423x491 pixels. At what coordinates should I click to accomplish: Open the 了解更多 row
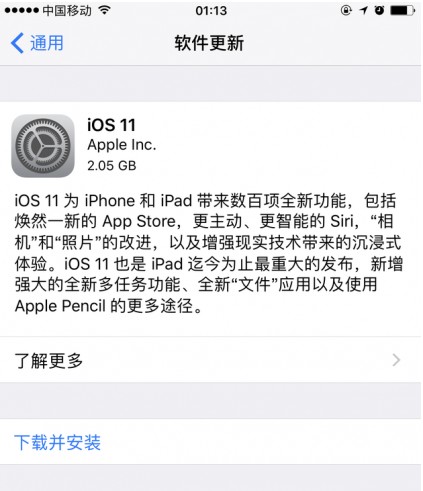(210, 360)
